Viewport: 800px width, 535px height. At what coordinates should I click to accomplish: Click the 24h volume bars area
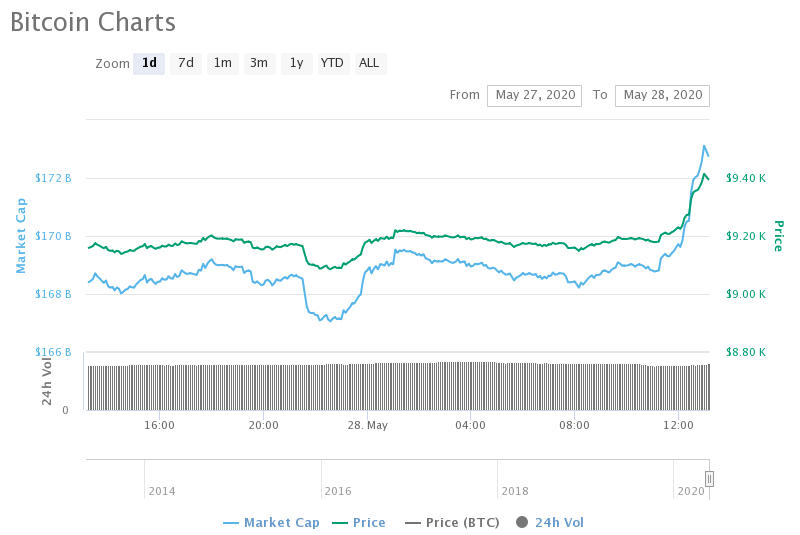tap(398, 386)
